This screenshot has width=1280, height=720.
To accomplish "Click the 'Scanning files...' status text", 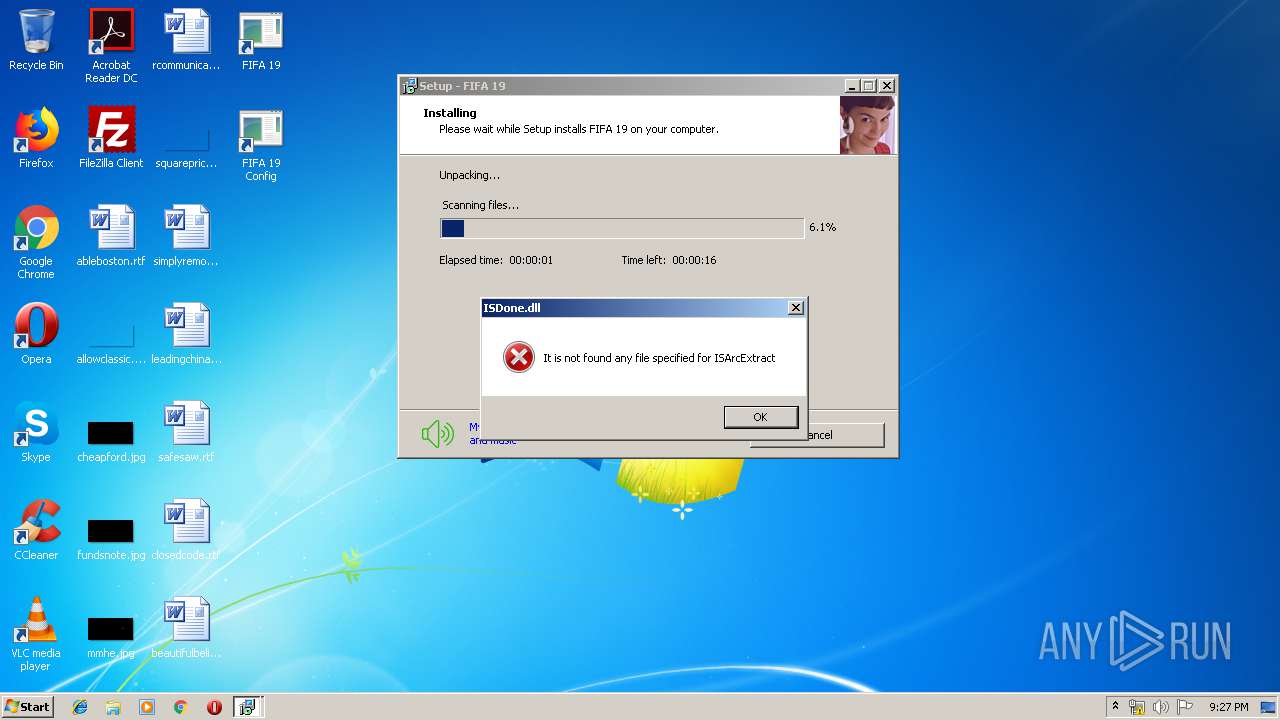I will (x=481, y=205).
